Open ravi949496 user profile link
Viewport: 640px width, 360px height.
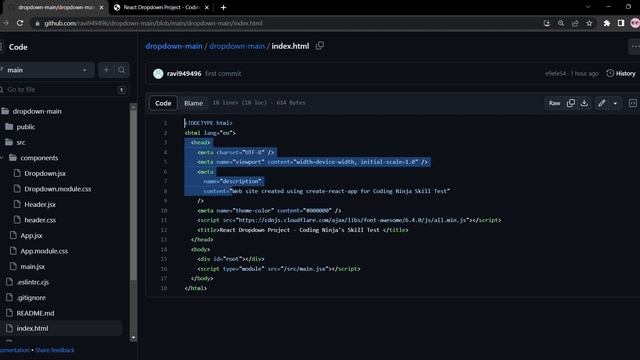[x=184, y=73]
